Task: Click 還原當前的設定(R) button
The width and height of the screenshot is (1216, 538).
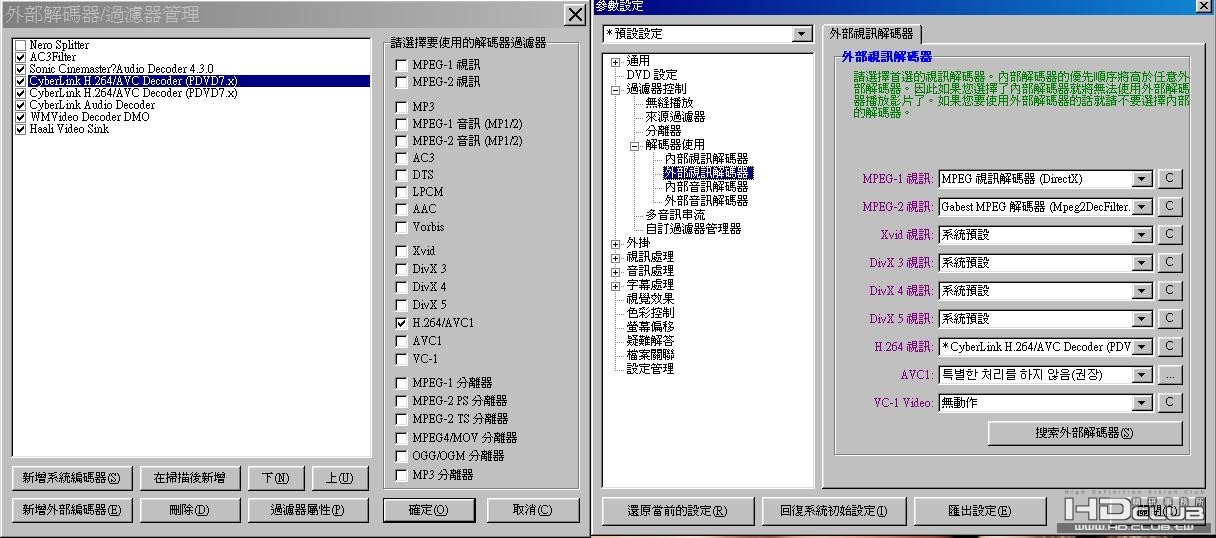Action: [x=677, y=511]
